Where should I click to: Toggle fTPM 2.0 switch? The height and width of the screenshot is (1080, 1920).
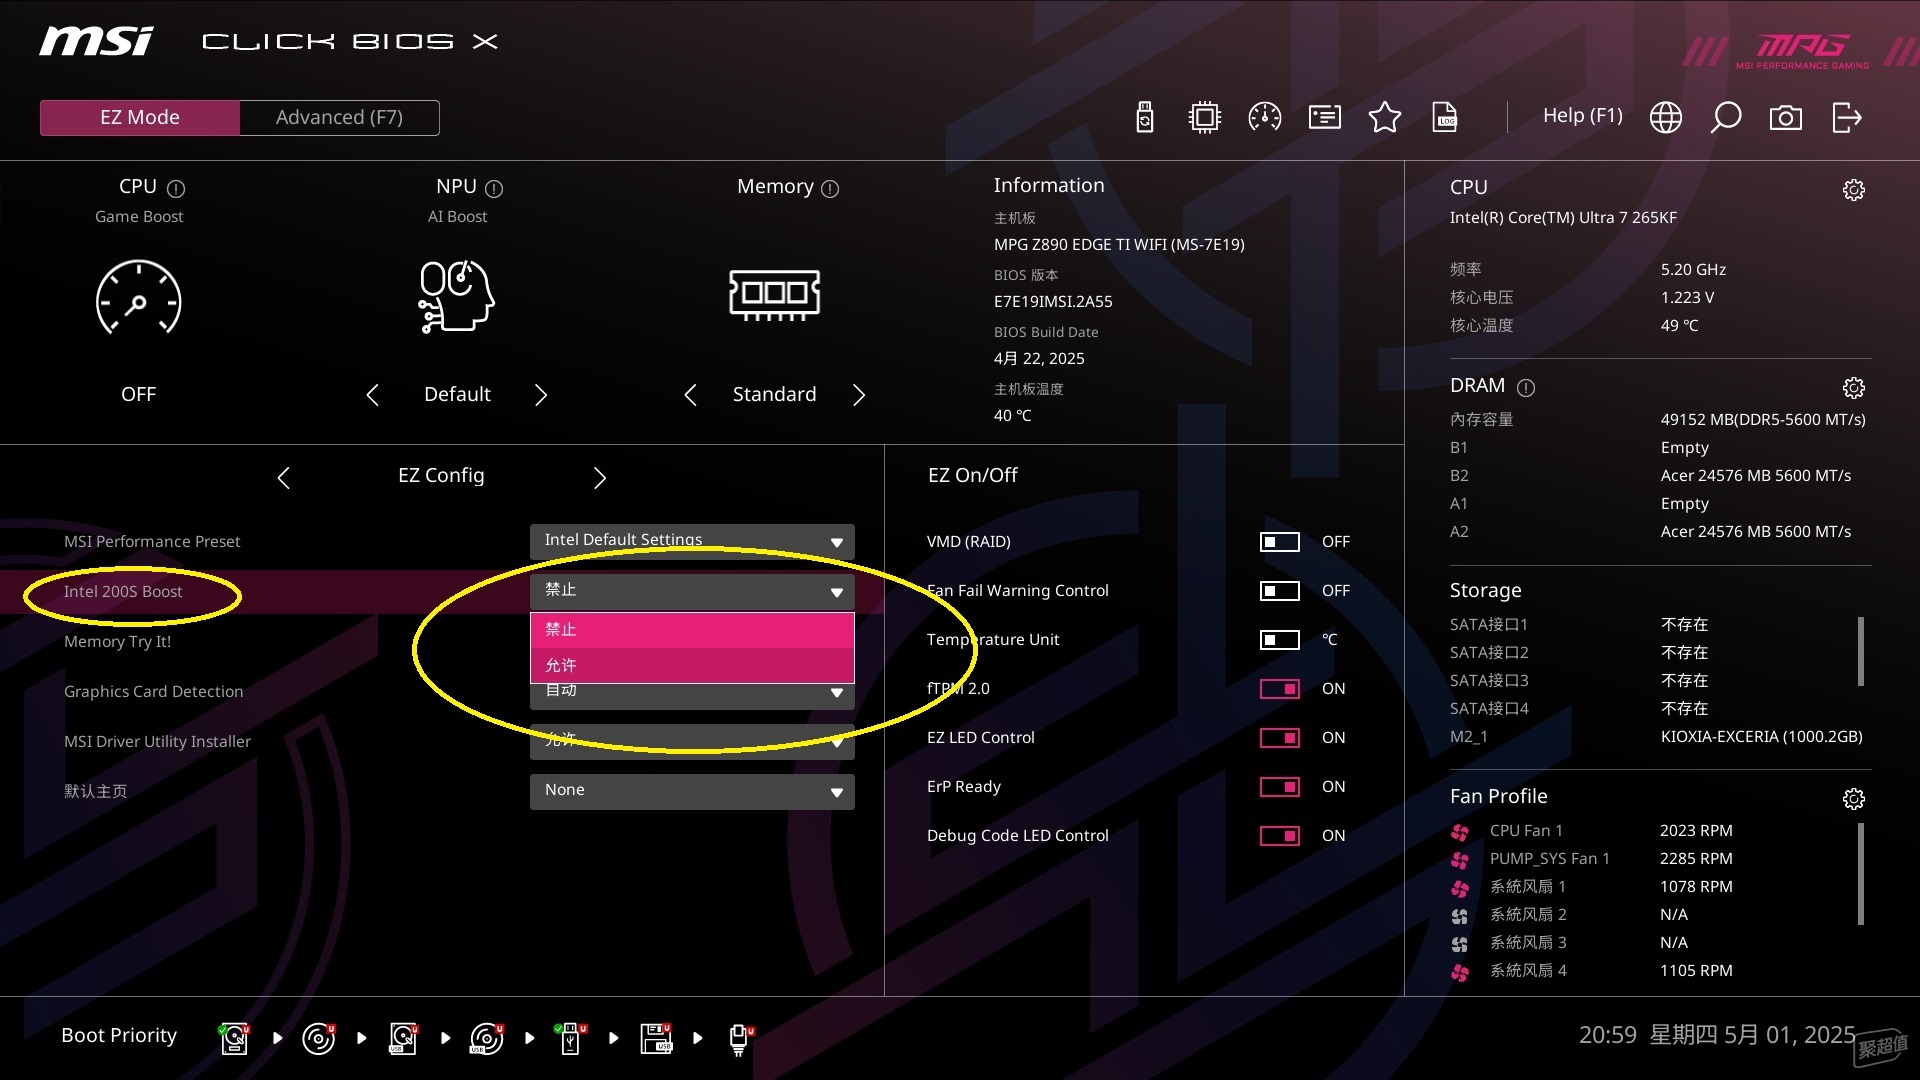1279,689
